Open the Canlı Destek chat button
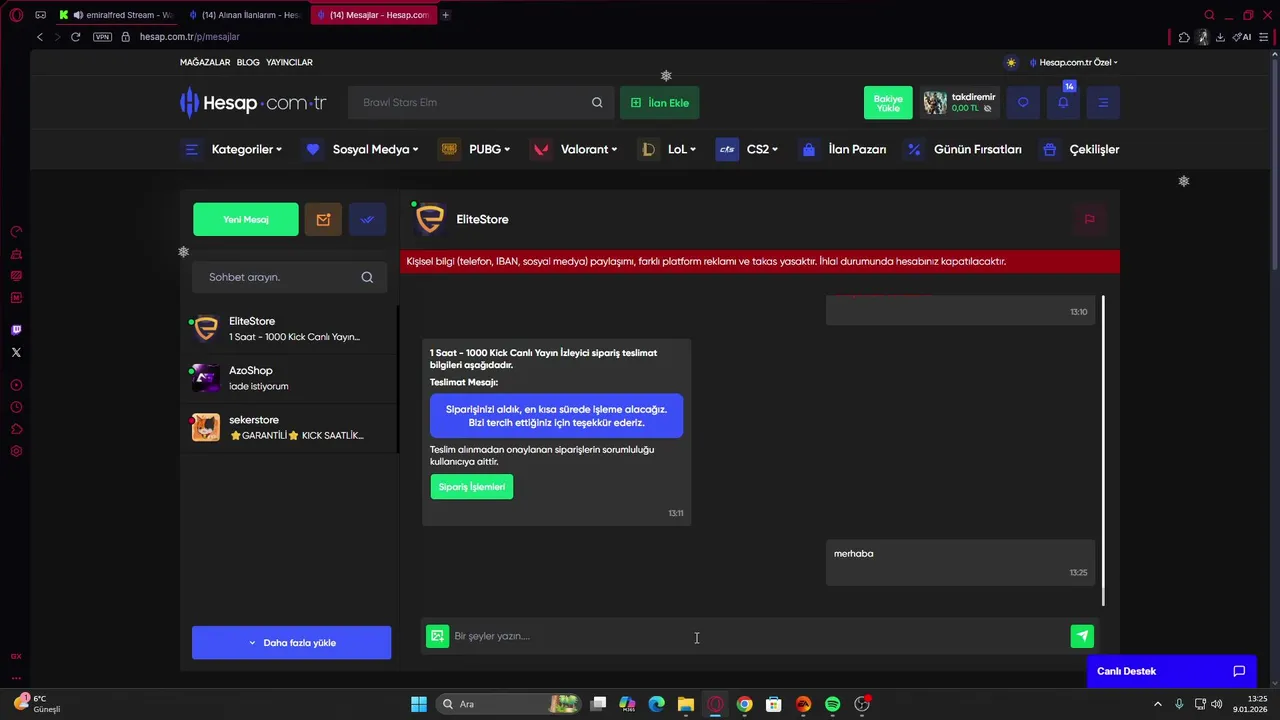The height and width of the screenshot is (720, 1280). (1172, 671)
